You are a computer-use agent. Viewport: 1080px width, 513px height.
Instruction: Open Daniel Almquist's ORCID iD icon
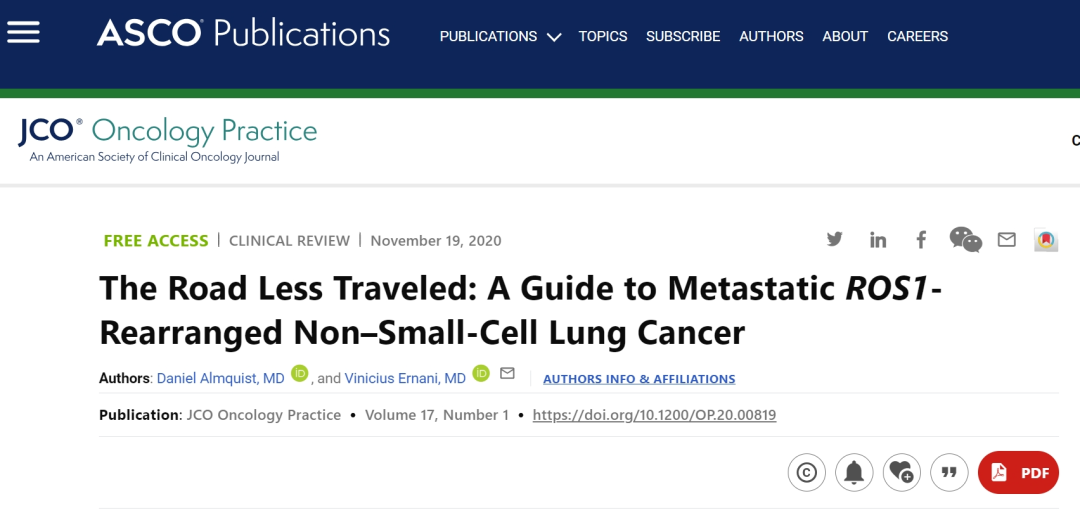[x=300, y=373]
